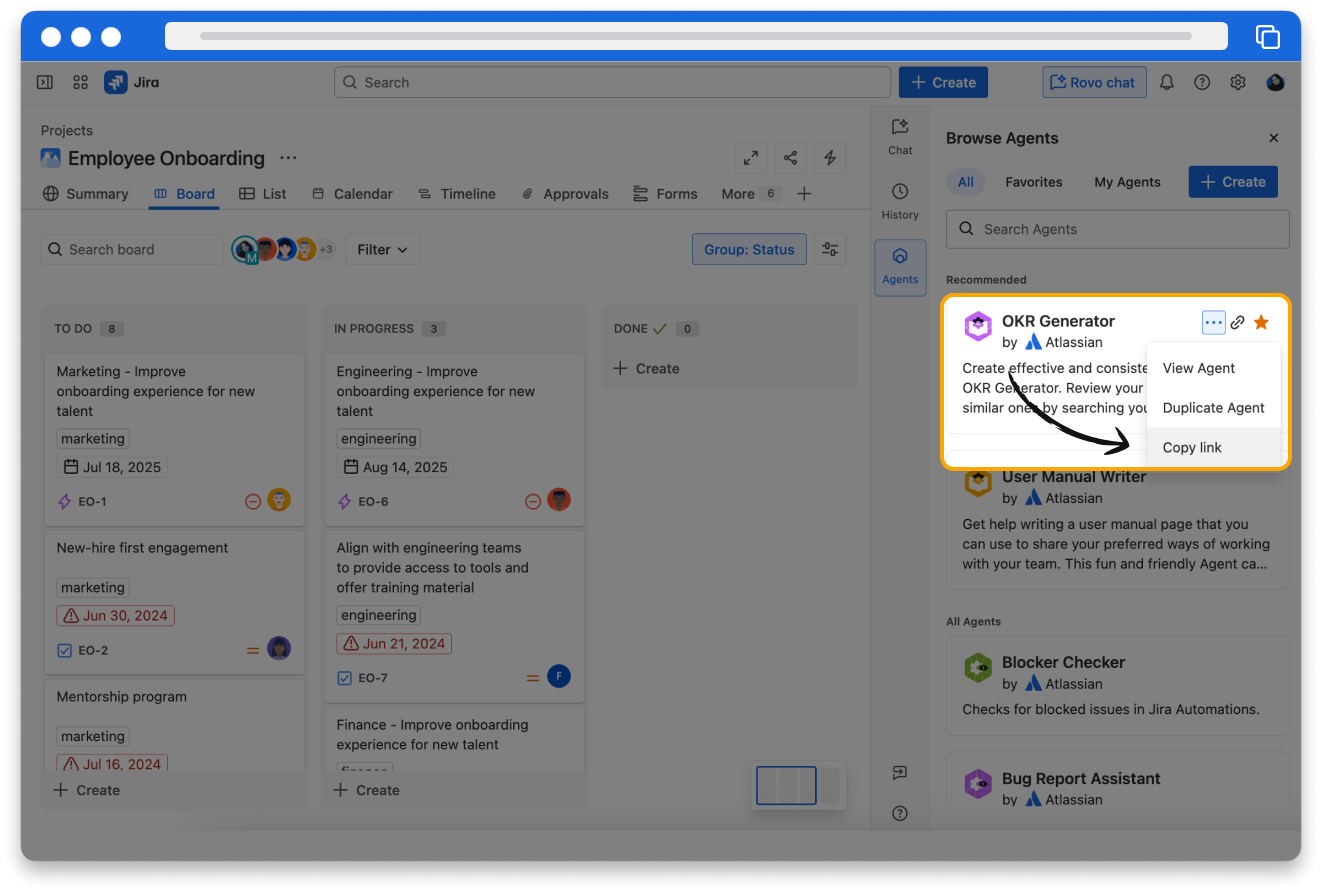Unfavorite OKR Generator with star icon

1261,322
